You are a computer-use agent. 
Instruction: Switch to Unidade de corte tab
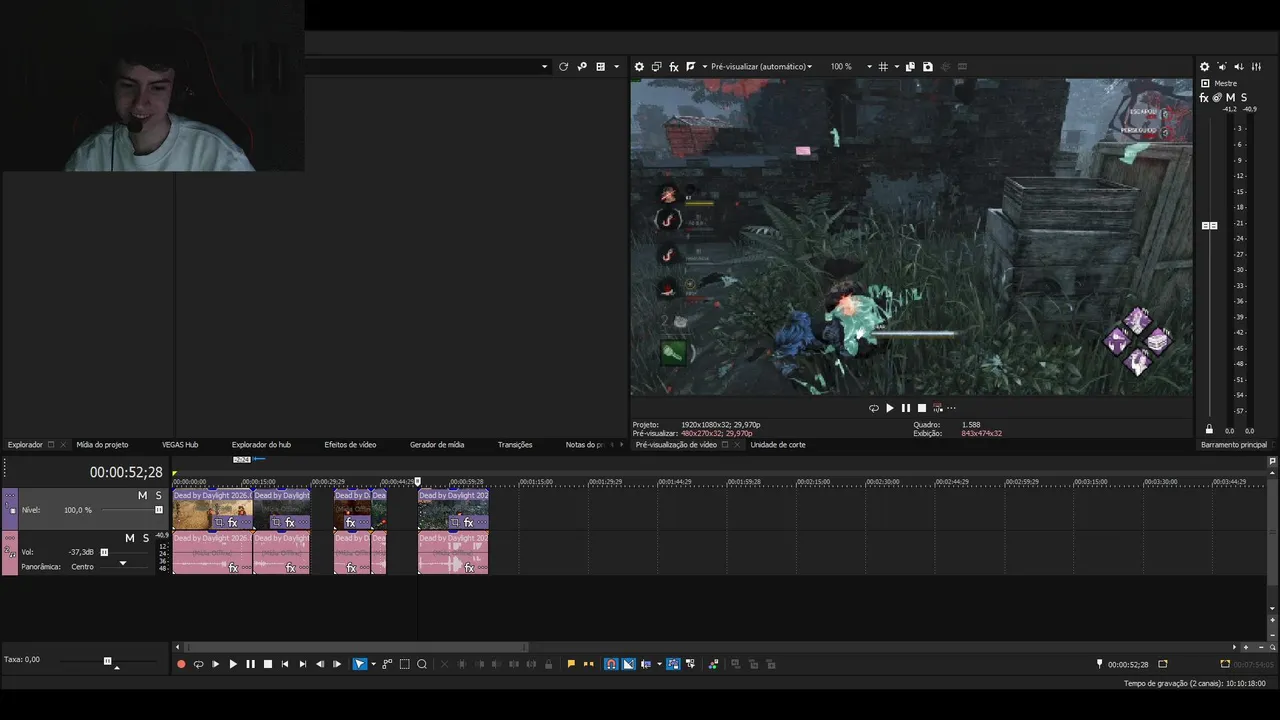pyautogui.click(x=778, y=445)
